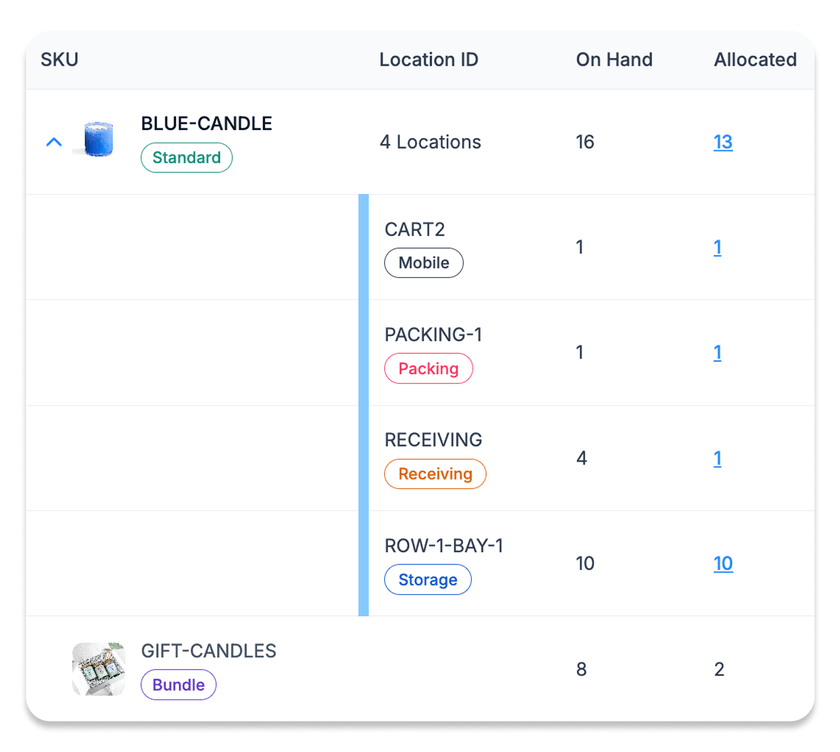Collapse the BLUE-CANDLE row chevron

click(x=54, y=142)
